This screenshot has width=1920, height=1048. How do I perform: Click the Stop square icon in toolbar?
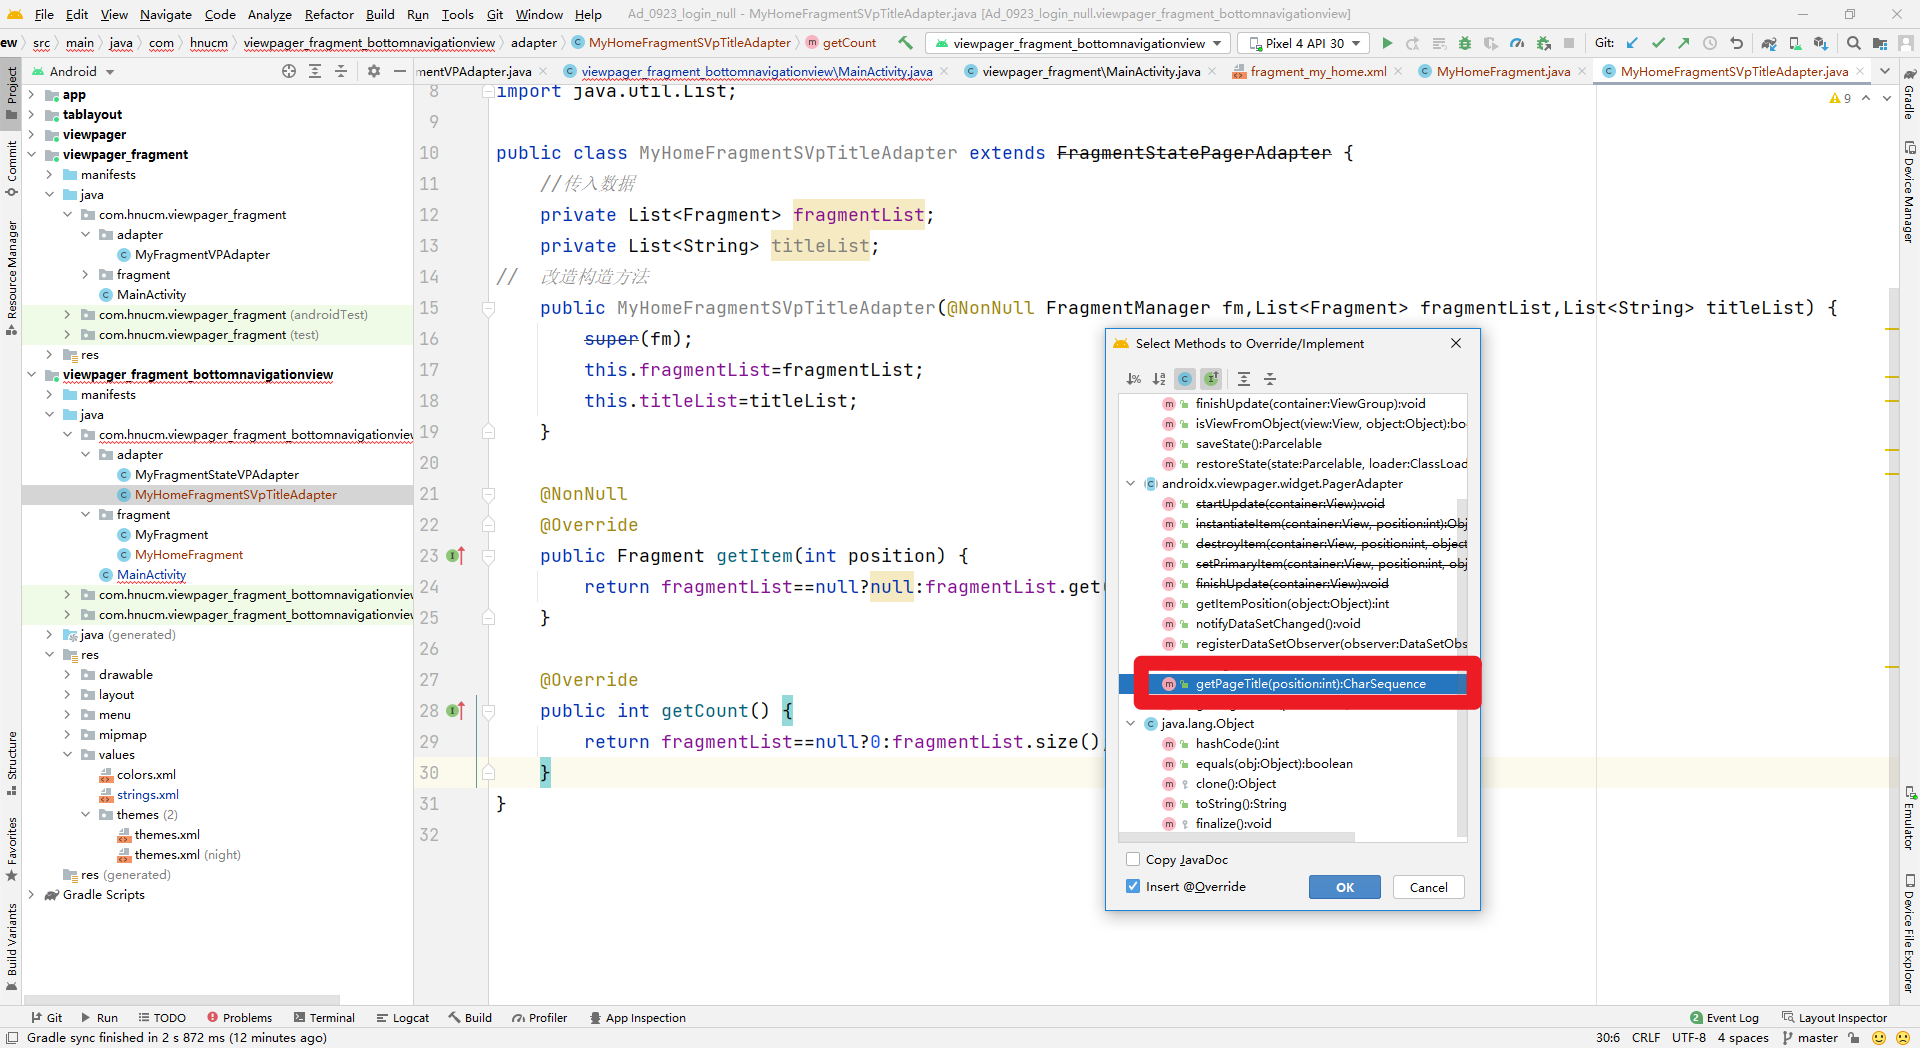1569,43
